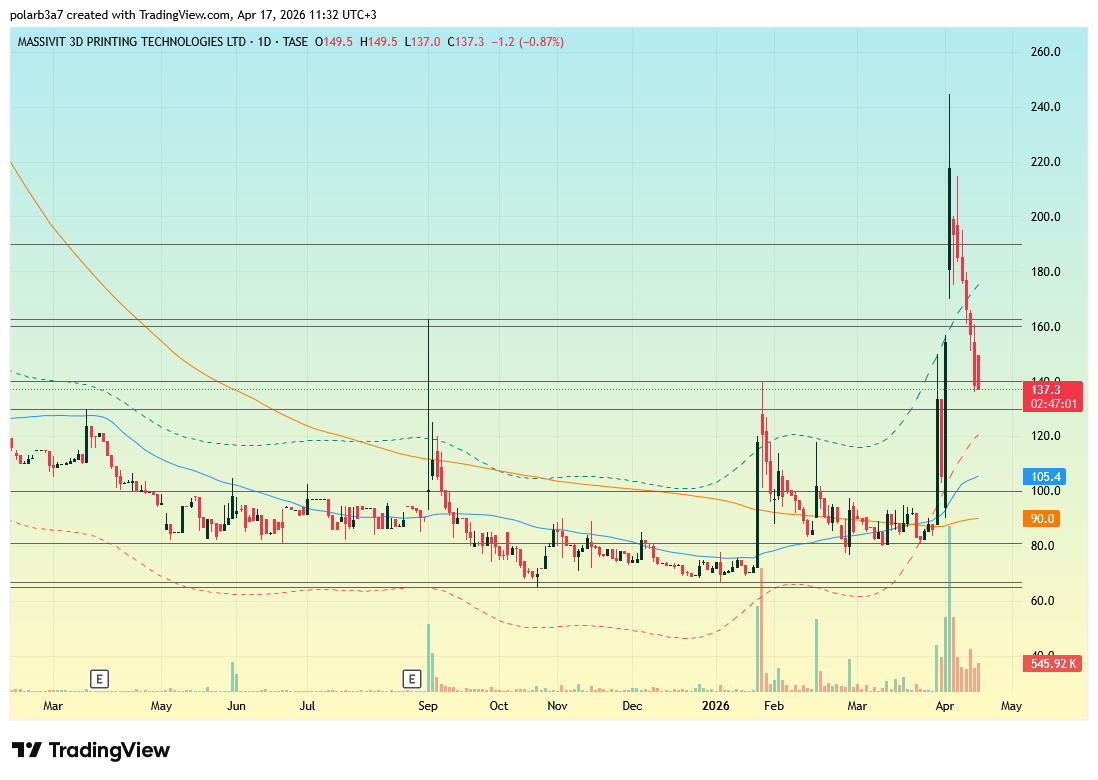Click the 220.0 price axis label
Screen dimensions: 1098x780
pos(1045,162)
